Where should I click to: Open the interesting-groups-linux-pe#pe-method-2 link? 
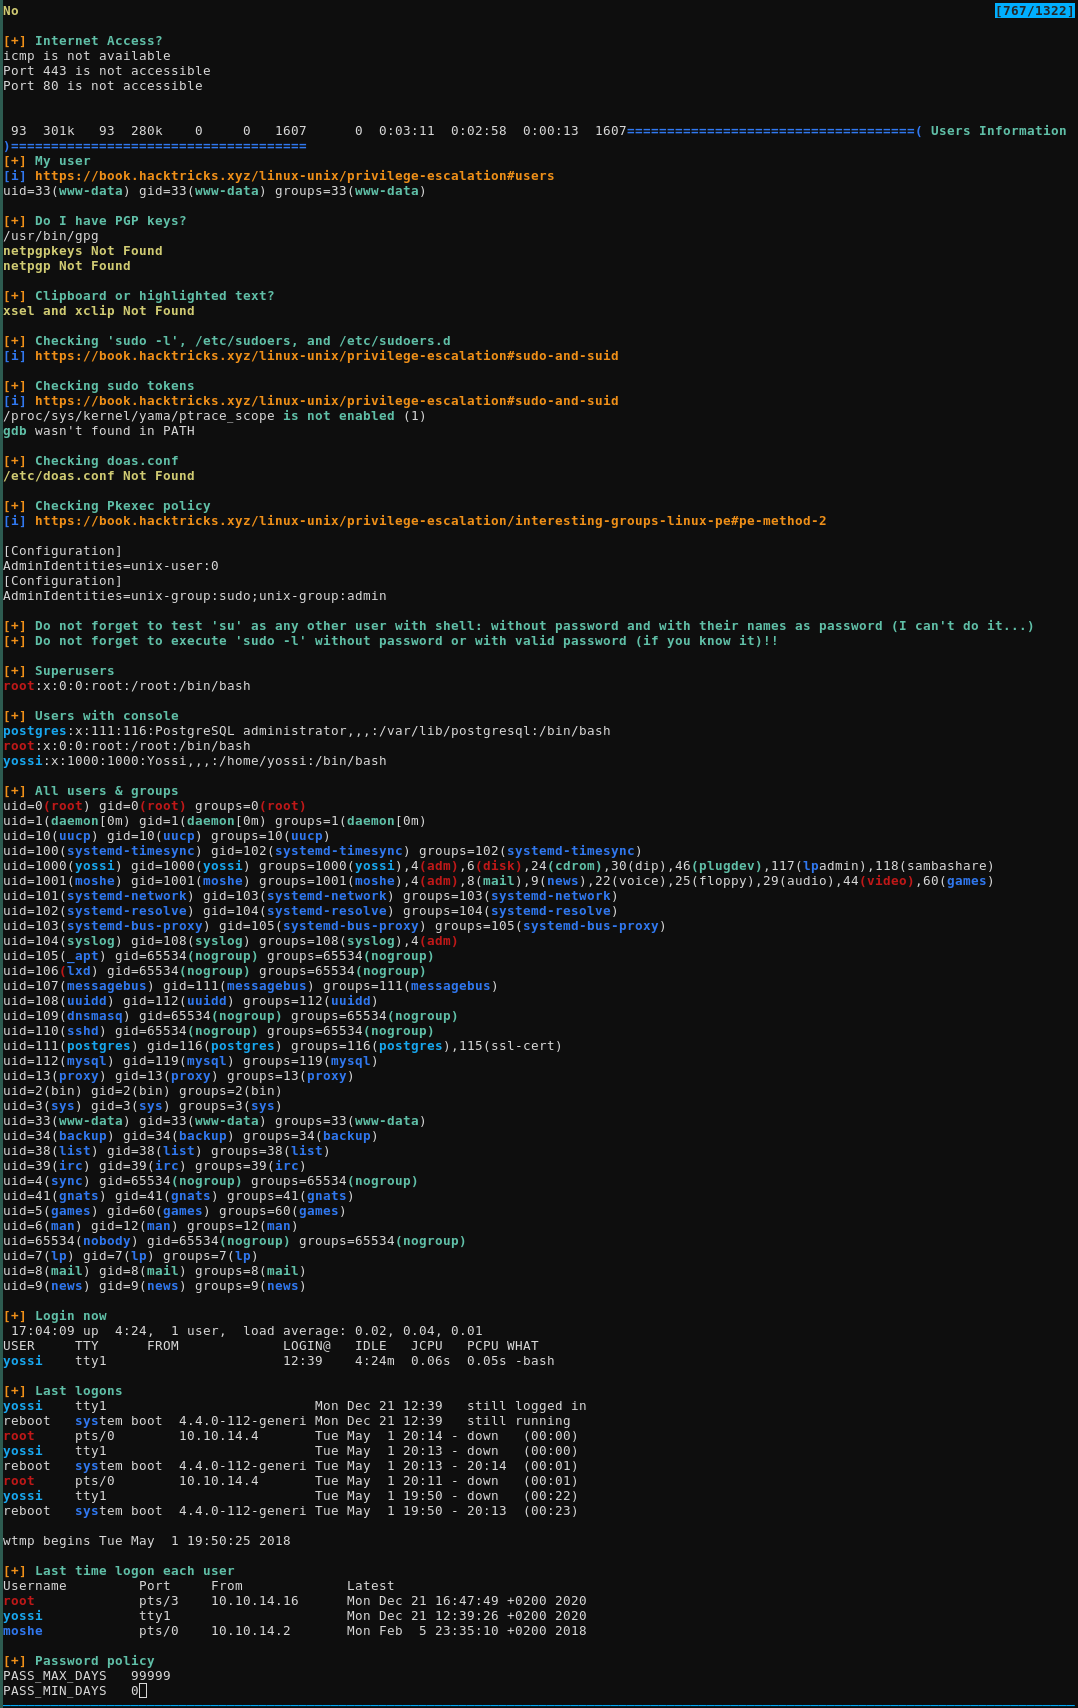pos(430,521)
